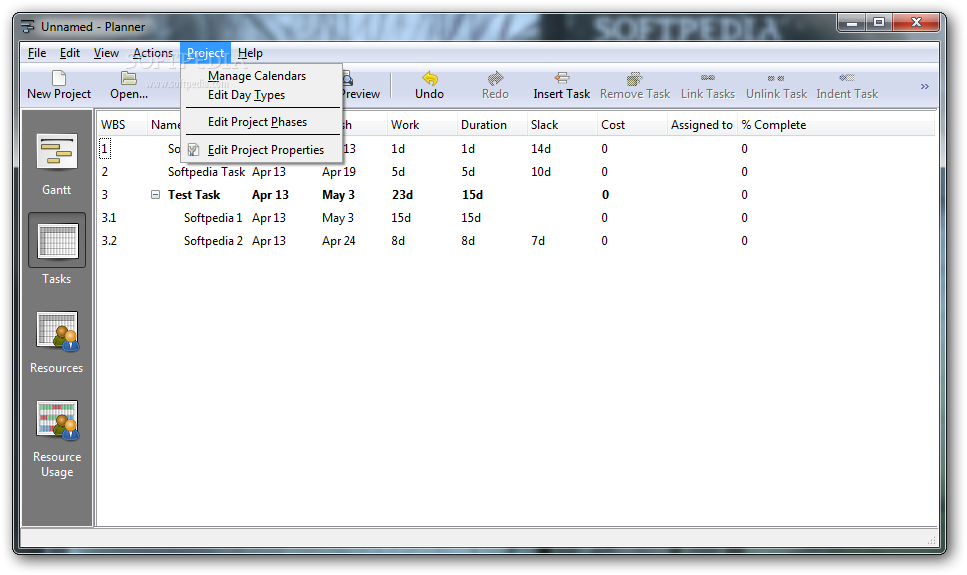Image resolution: width=967 pixels, height=575 pixels.
Task: Click the Edit Project Properties menu icon
Action: pyautogui.click(x=194, y=150)
